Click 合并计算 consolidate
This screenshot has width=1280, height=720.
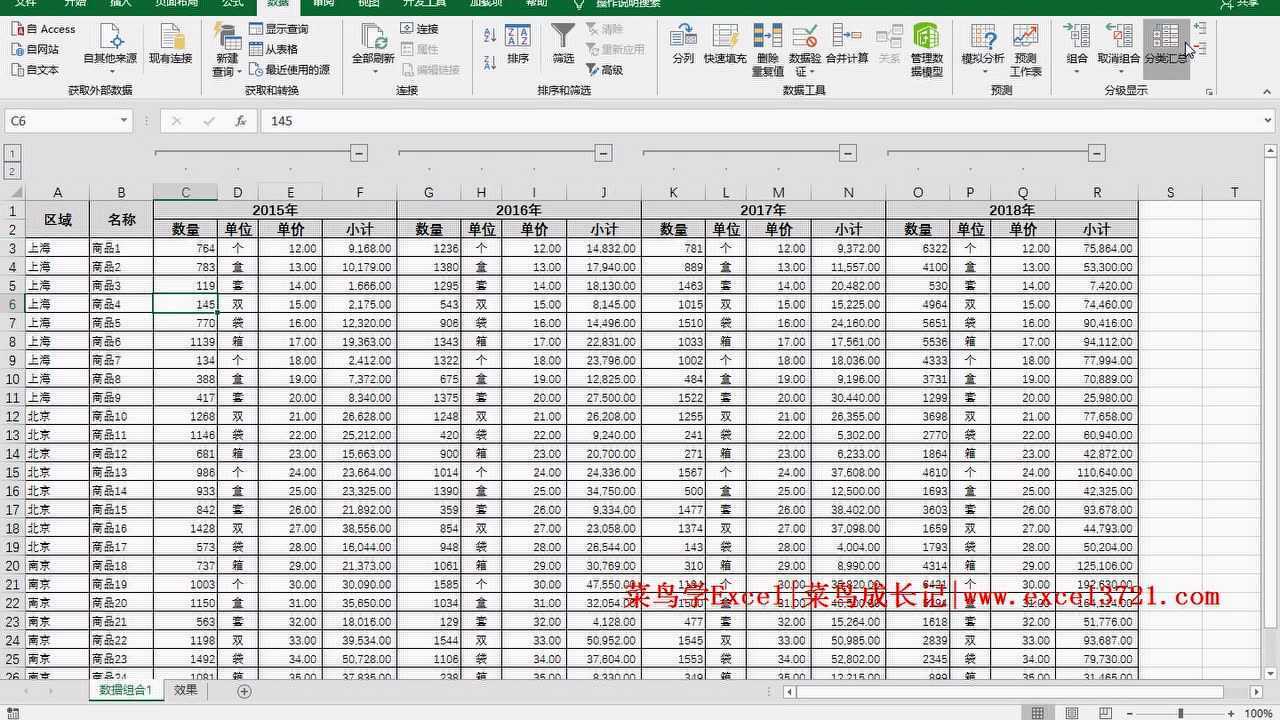(847, 45)
